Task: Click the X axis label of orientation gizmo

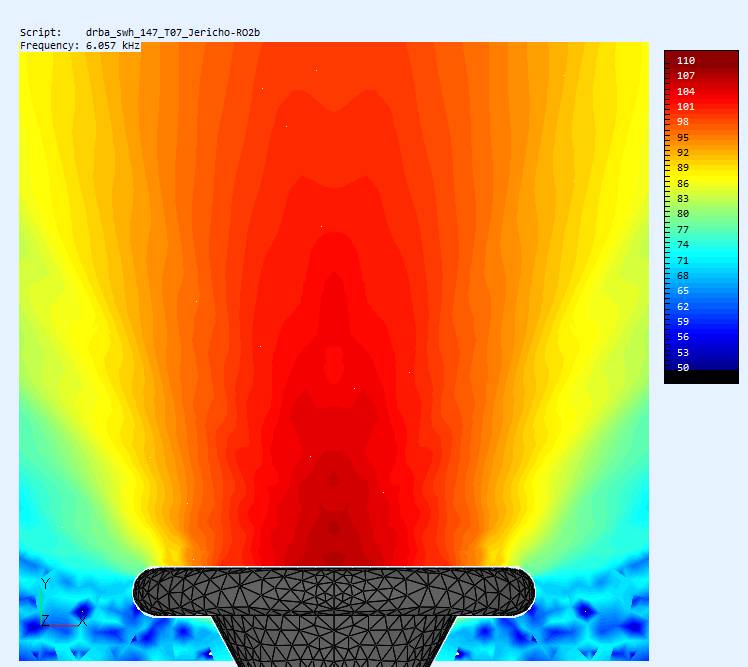Action: click(x=83, y=621)
